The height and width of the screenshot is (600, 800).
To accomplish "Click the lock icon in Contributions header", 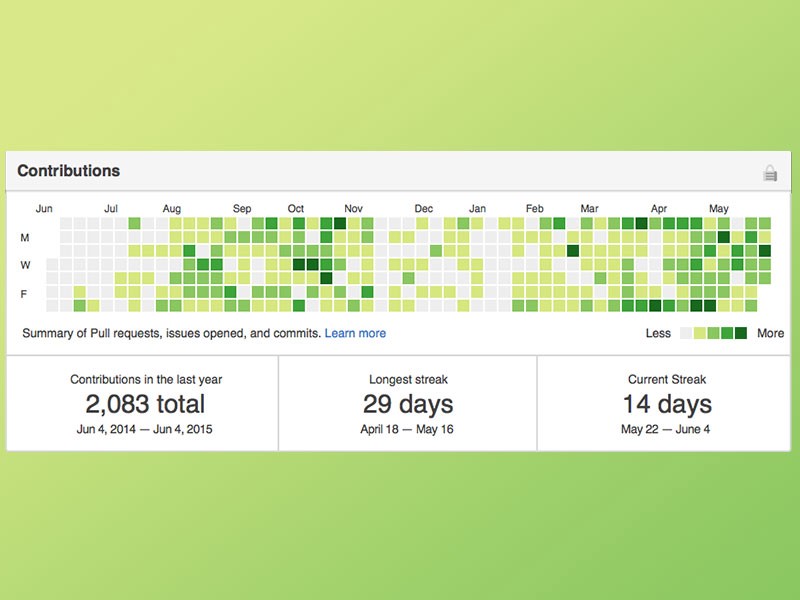I will (x=770, y=173).
